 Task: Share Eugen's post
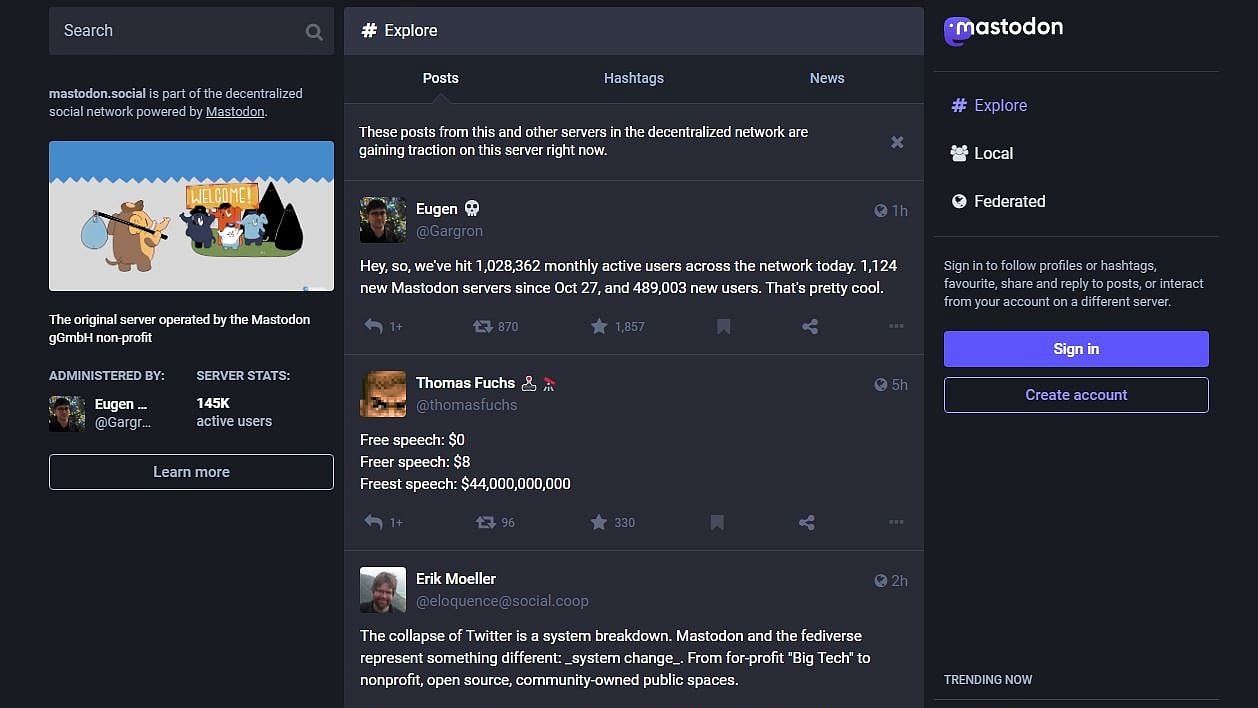(810, 326)
